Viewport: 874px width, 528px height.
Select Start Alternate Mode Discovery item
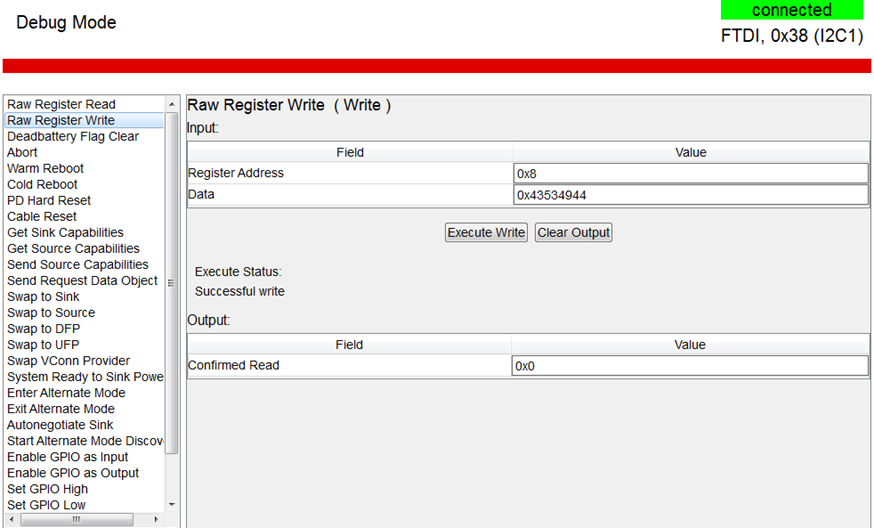(84, 441)
